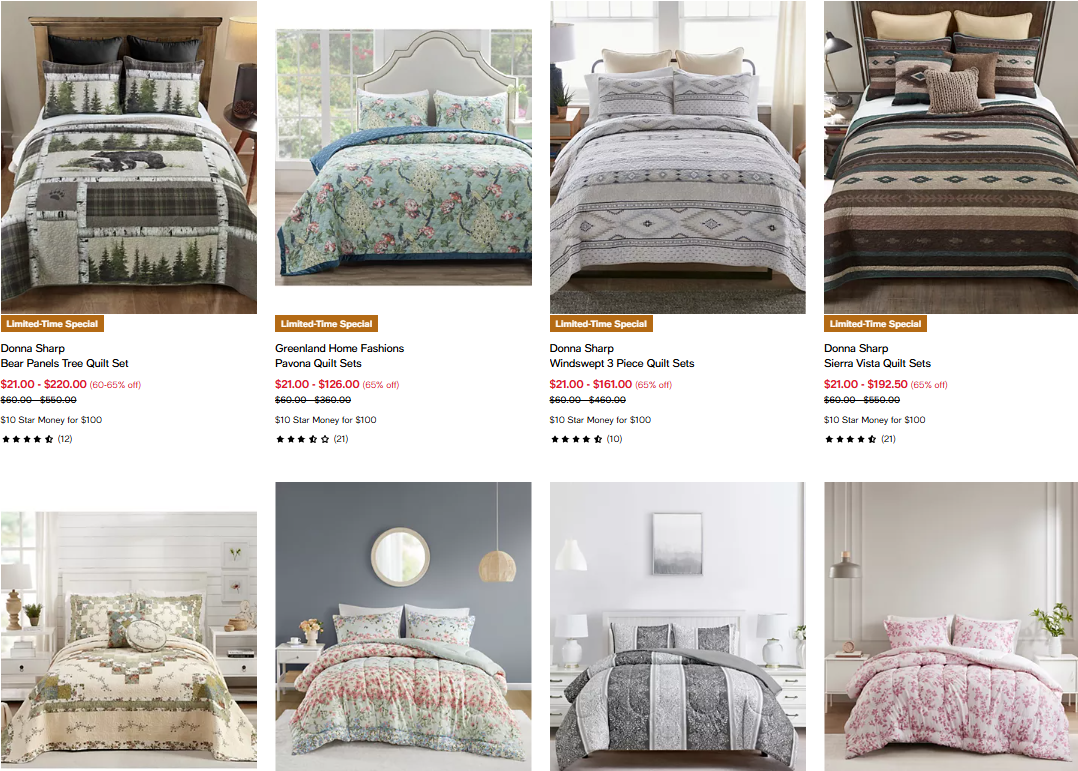
Task: Open the gray striped paisley comforter image
Action: click(678, 626)
